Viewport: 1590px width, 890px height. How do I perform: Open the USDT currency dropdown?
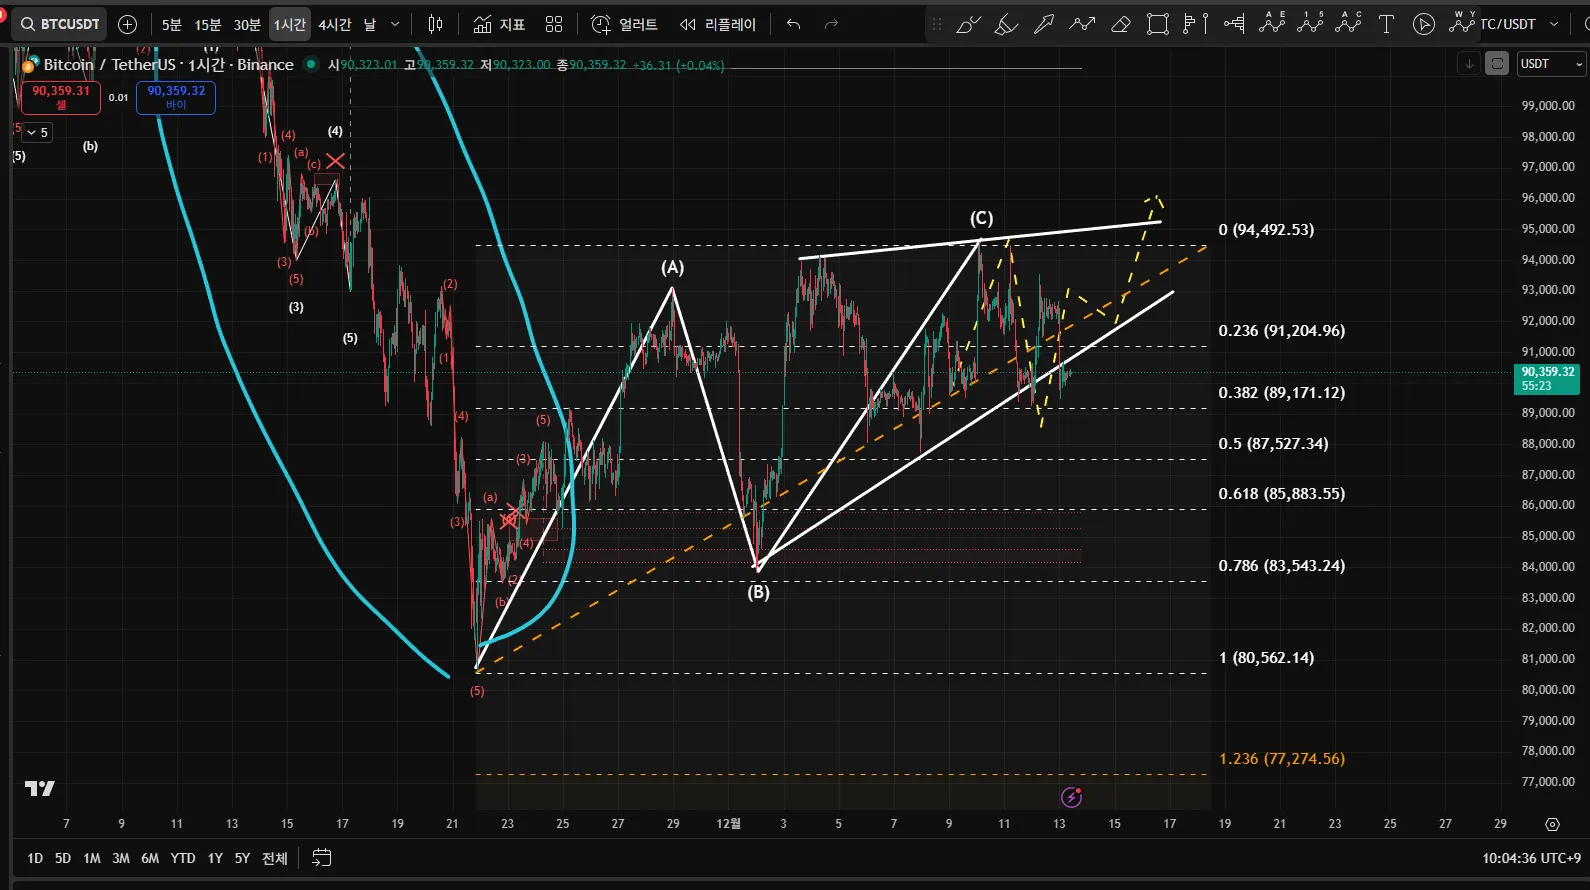[1551, 64]
